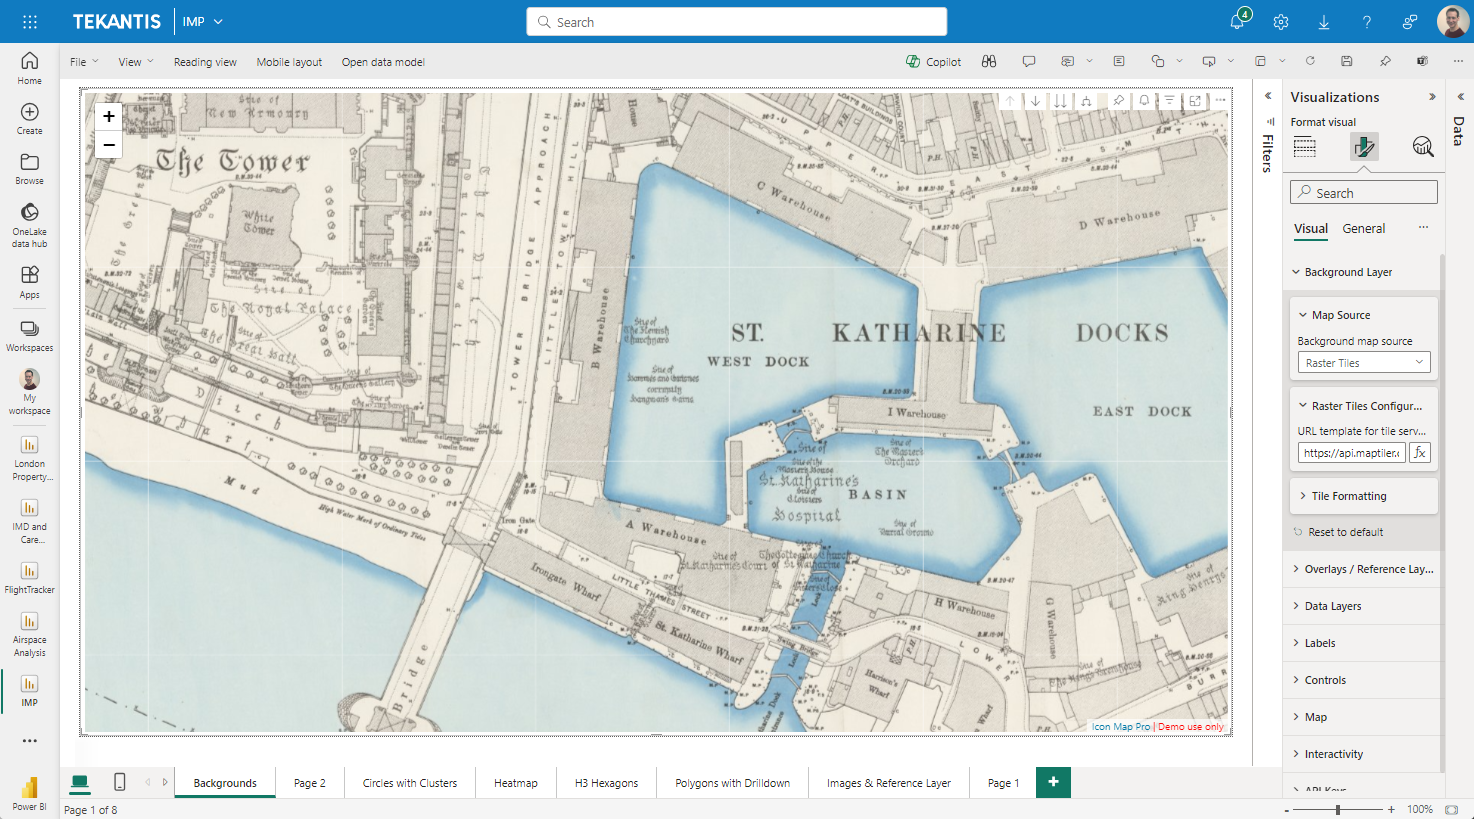The height and width of the screenshot is (819, 1474).
Task: Expand the Data Layers section
Action: coord(1332,606)
